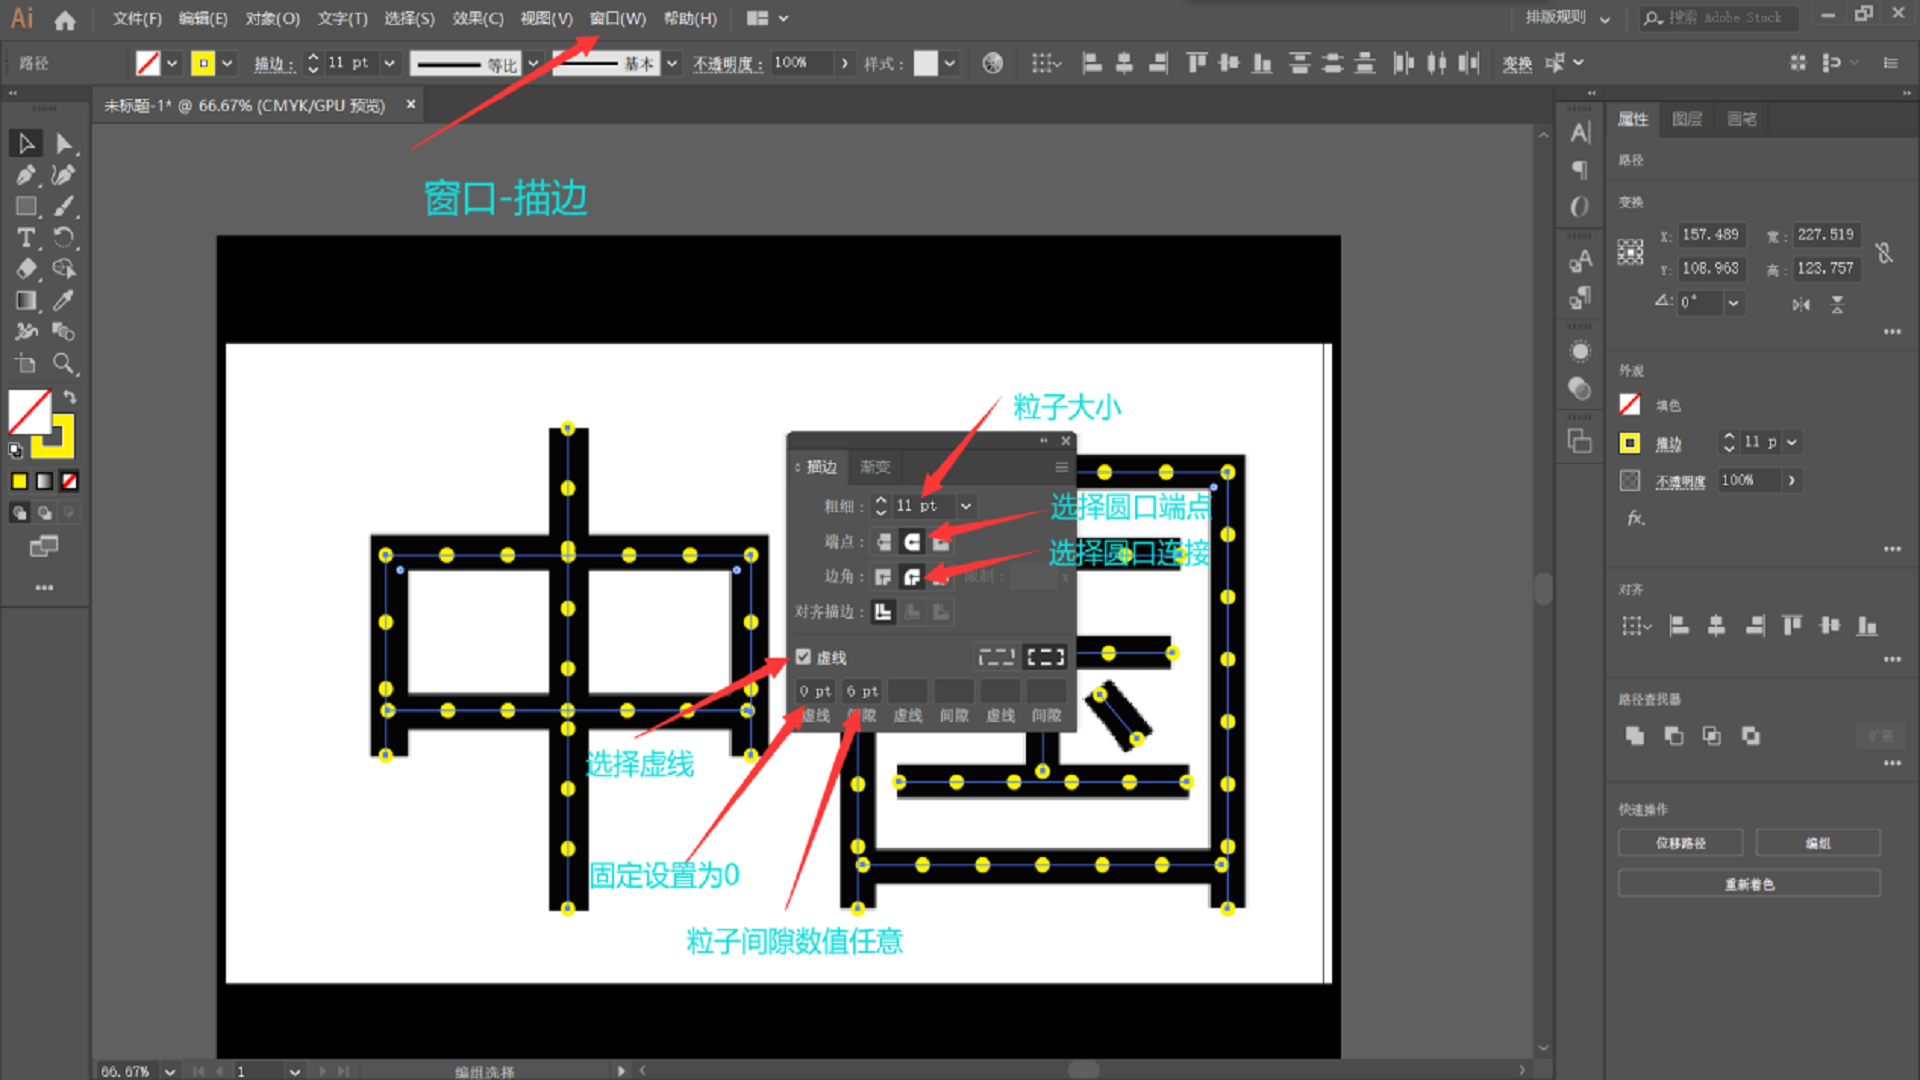Click the Offset Path (位移路径) button

click(x=1680, y=843)
